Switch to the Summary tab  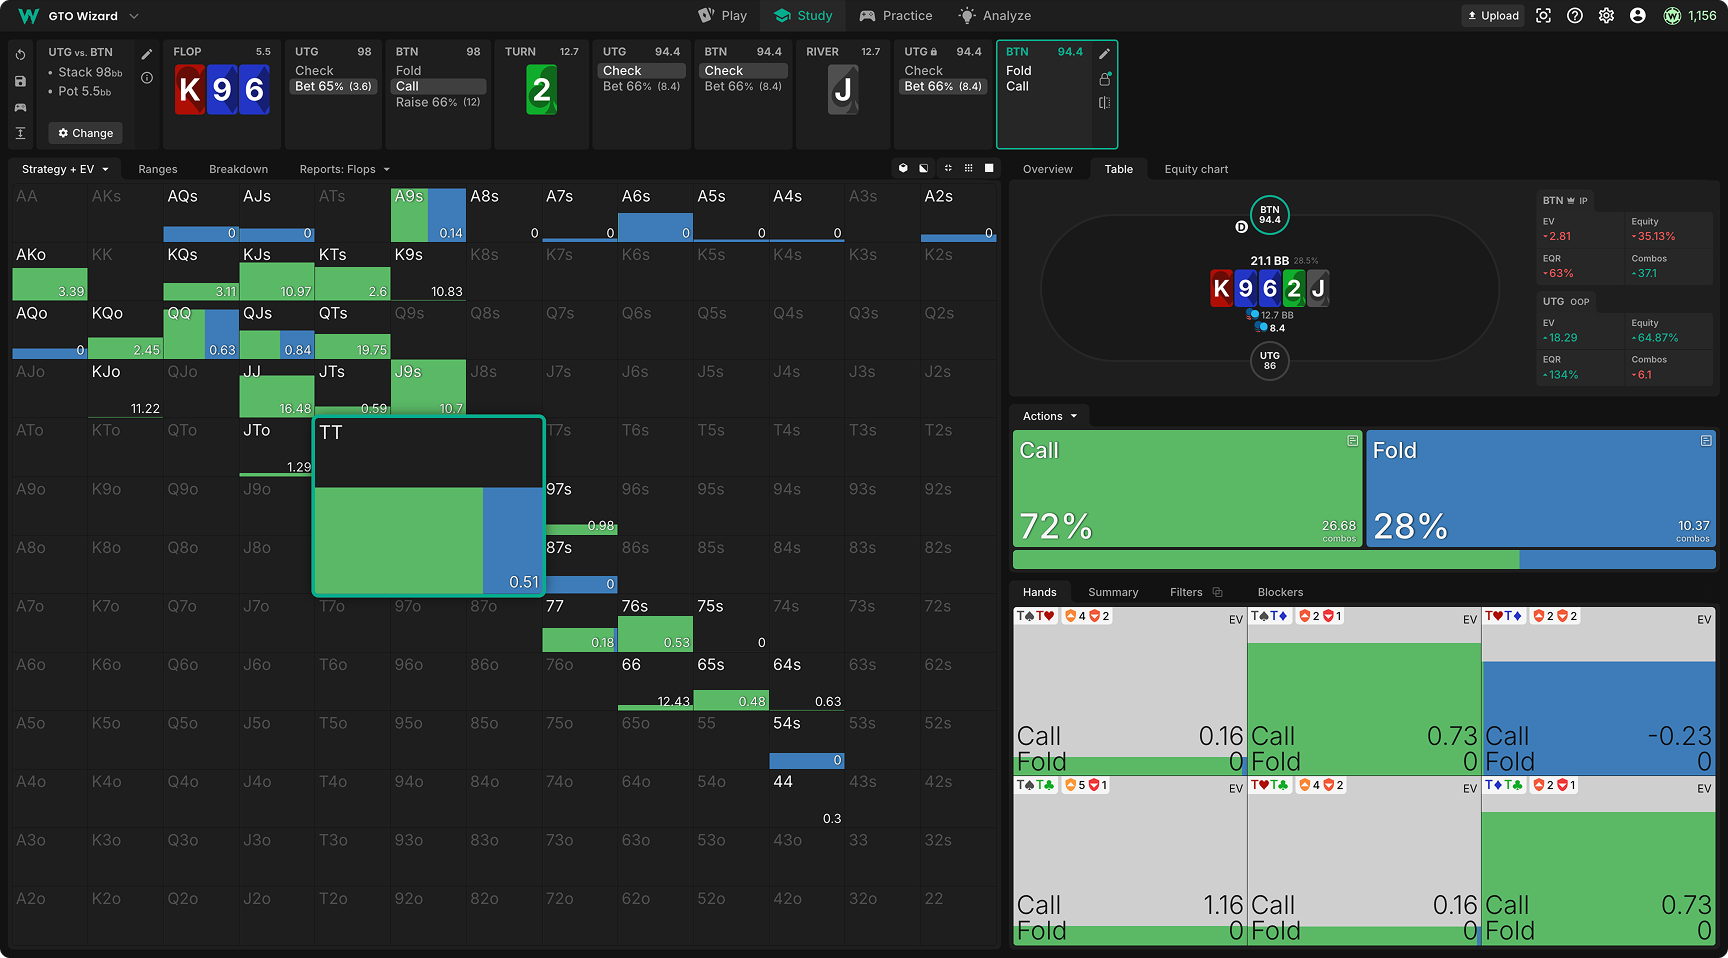[x=1113, y=592]
